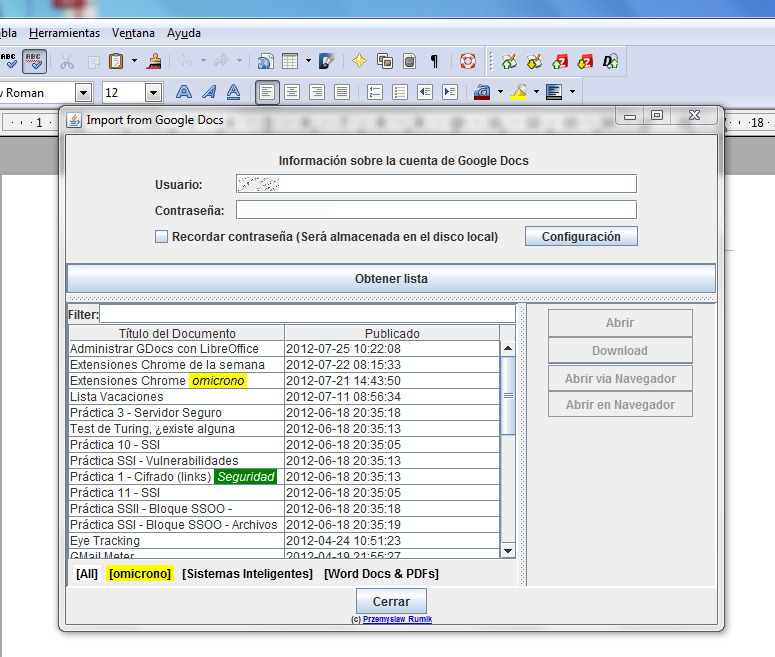Click the Undo arrow icon

pos(185,61)
